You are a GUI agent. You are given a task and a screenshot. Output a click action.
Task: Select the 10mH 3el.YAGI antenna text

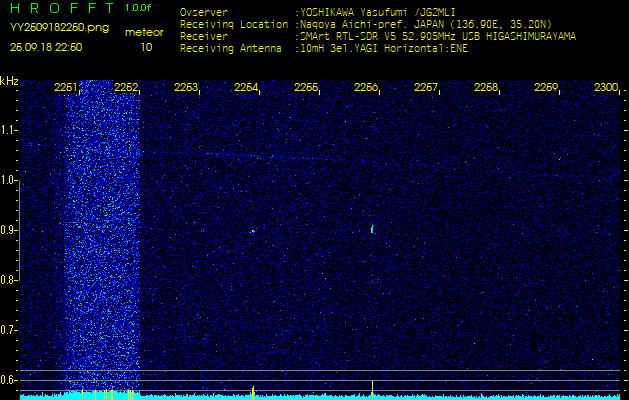383,49
